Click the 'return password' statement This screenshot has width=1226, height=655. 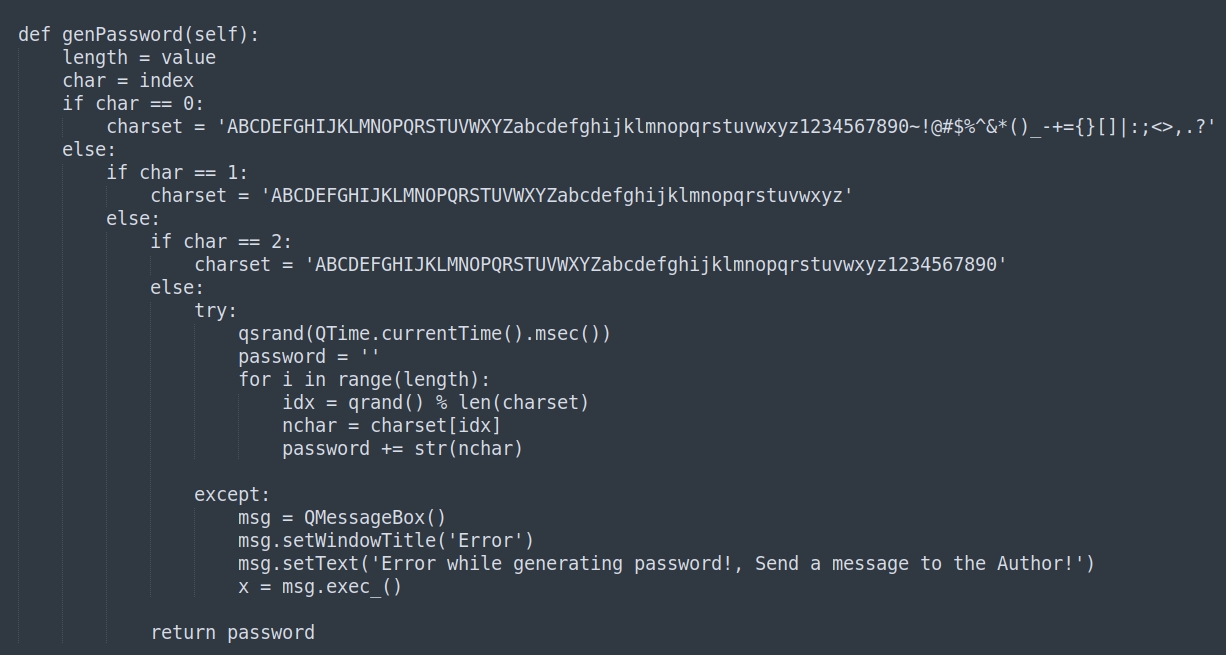232,633
